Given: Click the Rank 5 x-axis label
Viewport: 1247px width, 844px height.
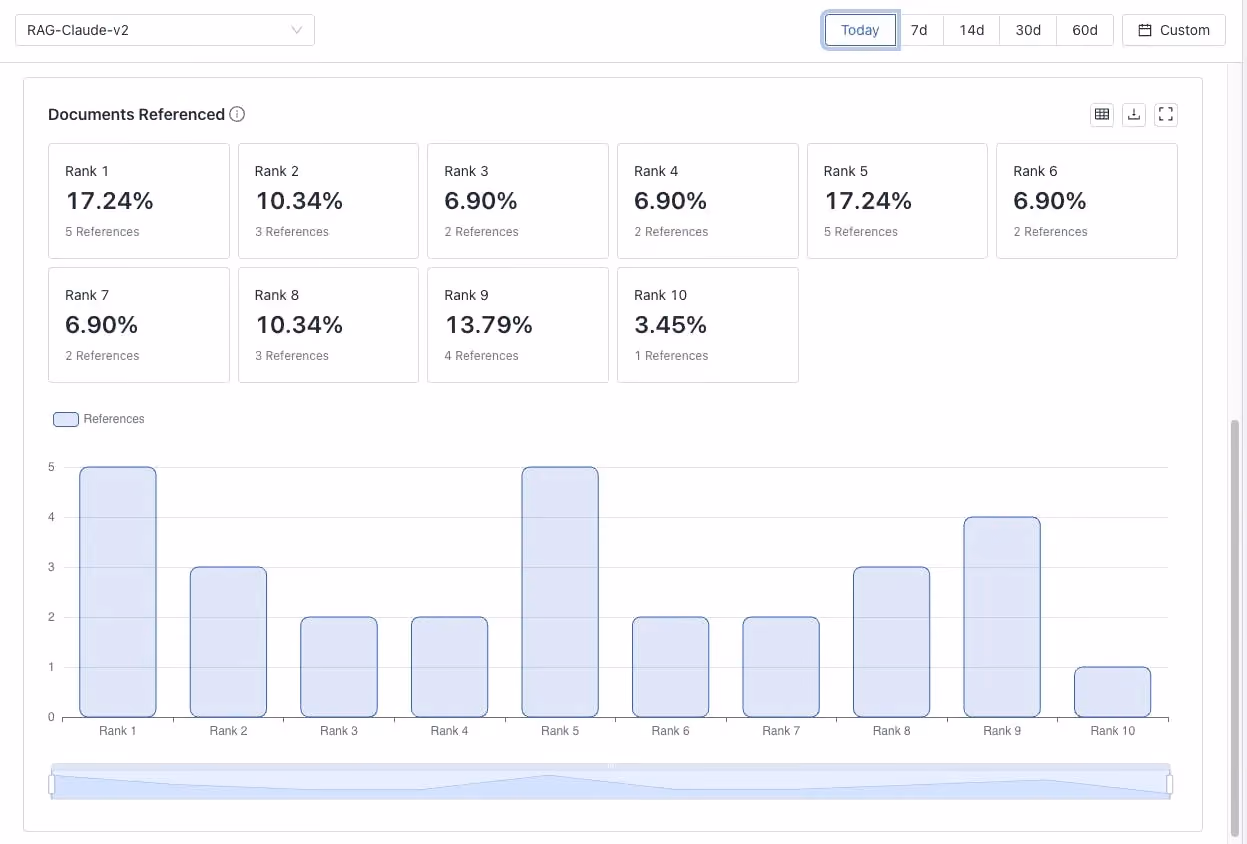Looking at the screenshot, I should click(560, 731).
